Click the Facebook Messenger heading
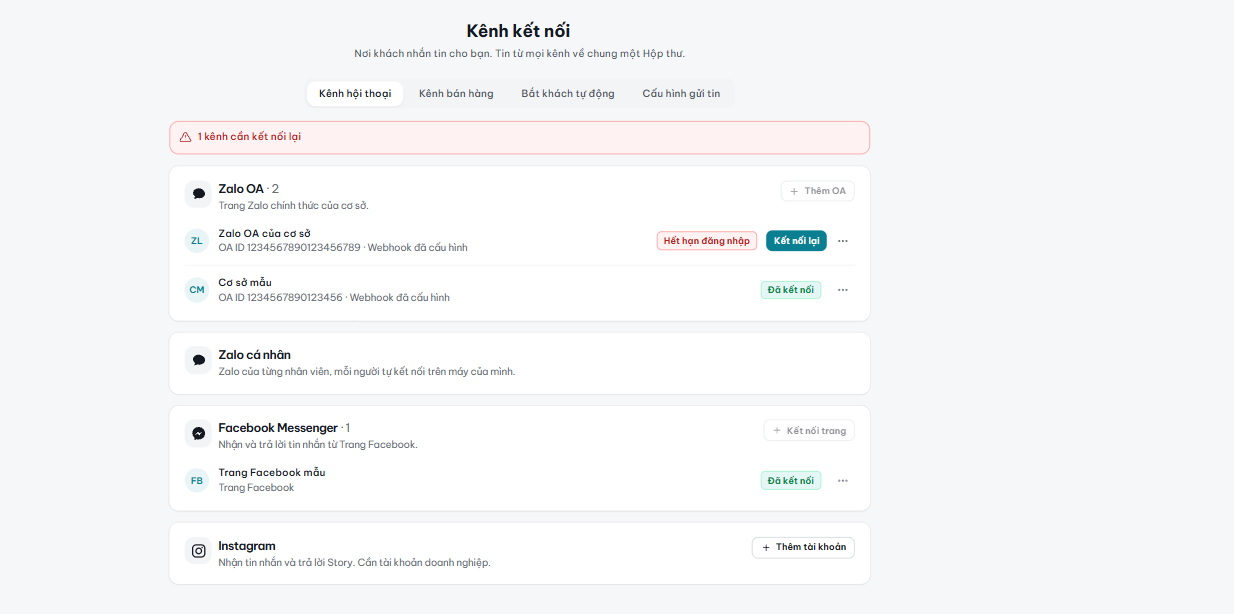Image resolution: width=1234 pixels, height=614 pixels. coord(278,428)
